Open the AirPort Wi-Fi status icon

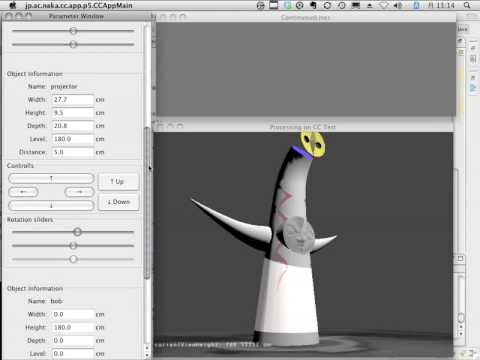point(384,5)
